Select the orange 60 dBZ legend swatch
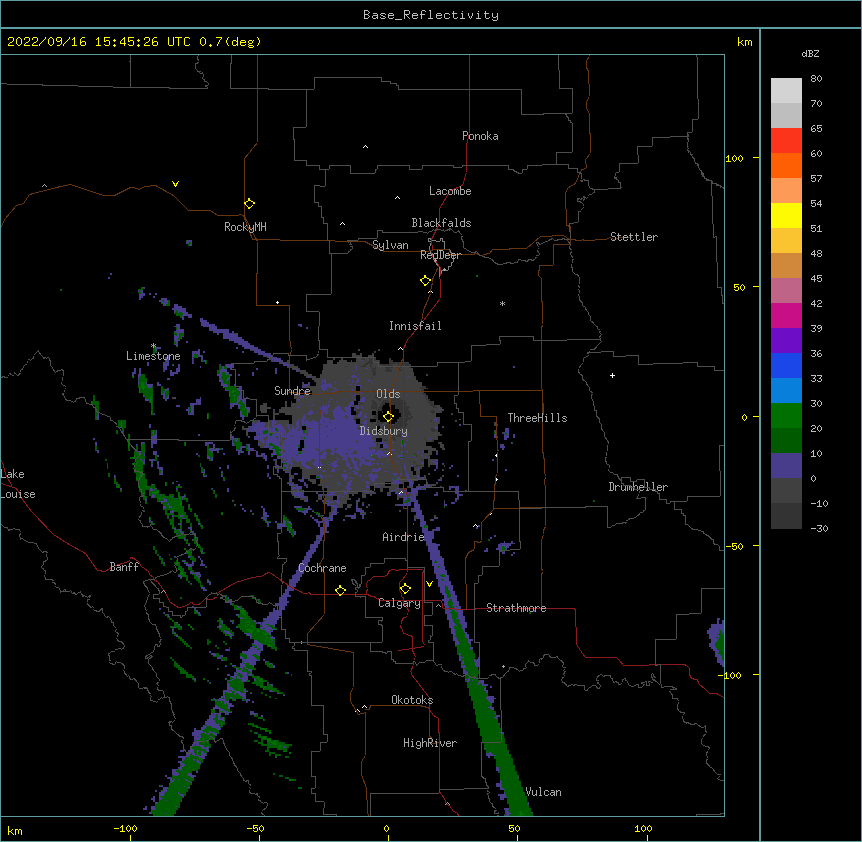 (x=786, y=165)
